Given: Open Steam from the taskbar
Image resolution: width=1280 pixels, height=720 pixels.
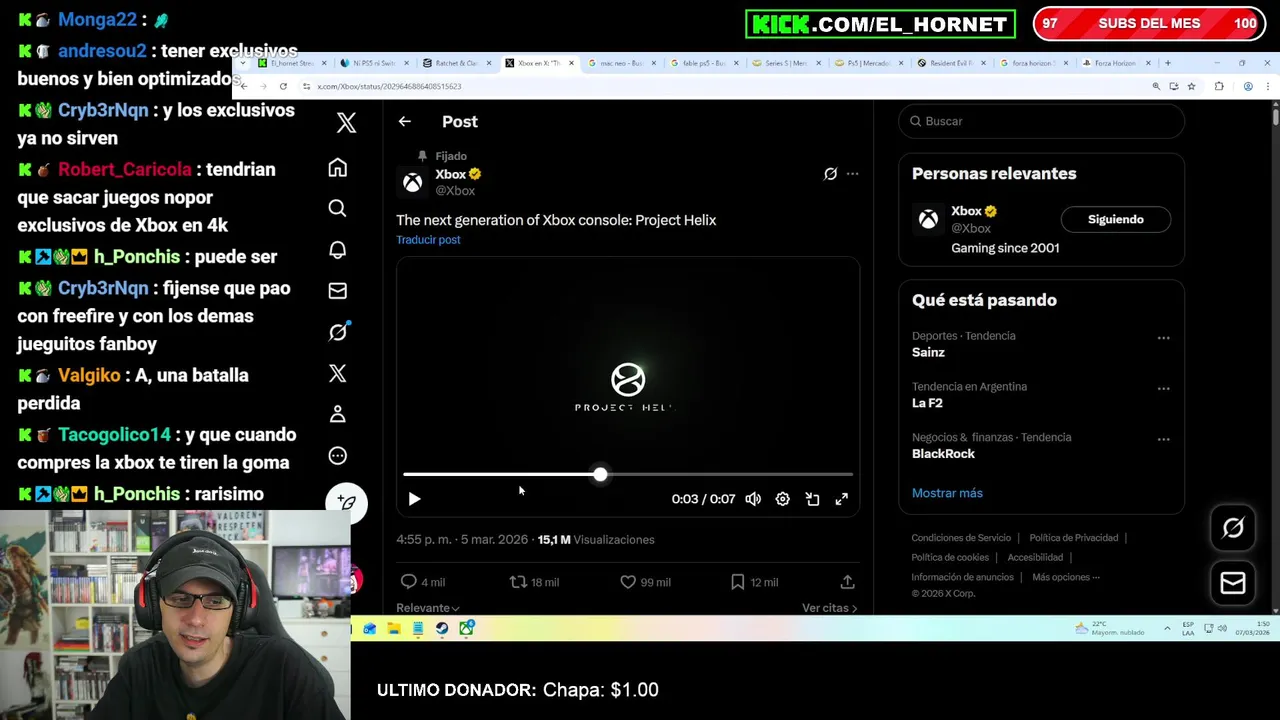Looking at the screenshot, I should (442, 629).
